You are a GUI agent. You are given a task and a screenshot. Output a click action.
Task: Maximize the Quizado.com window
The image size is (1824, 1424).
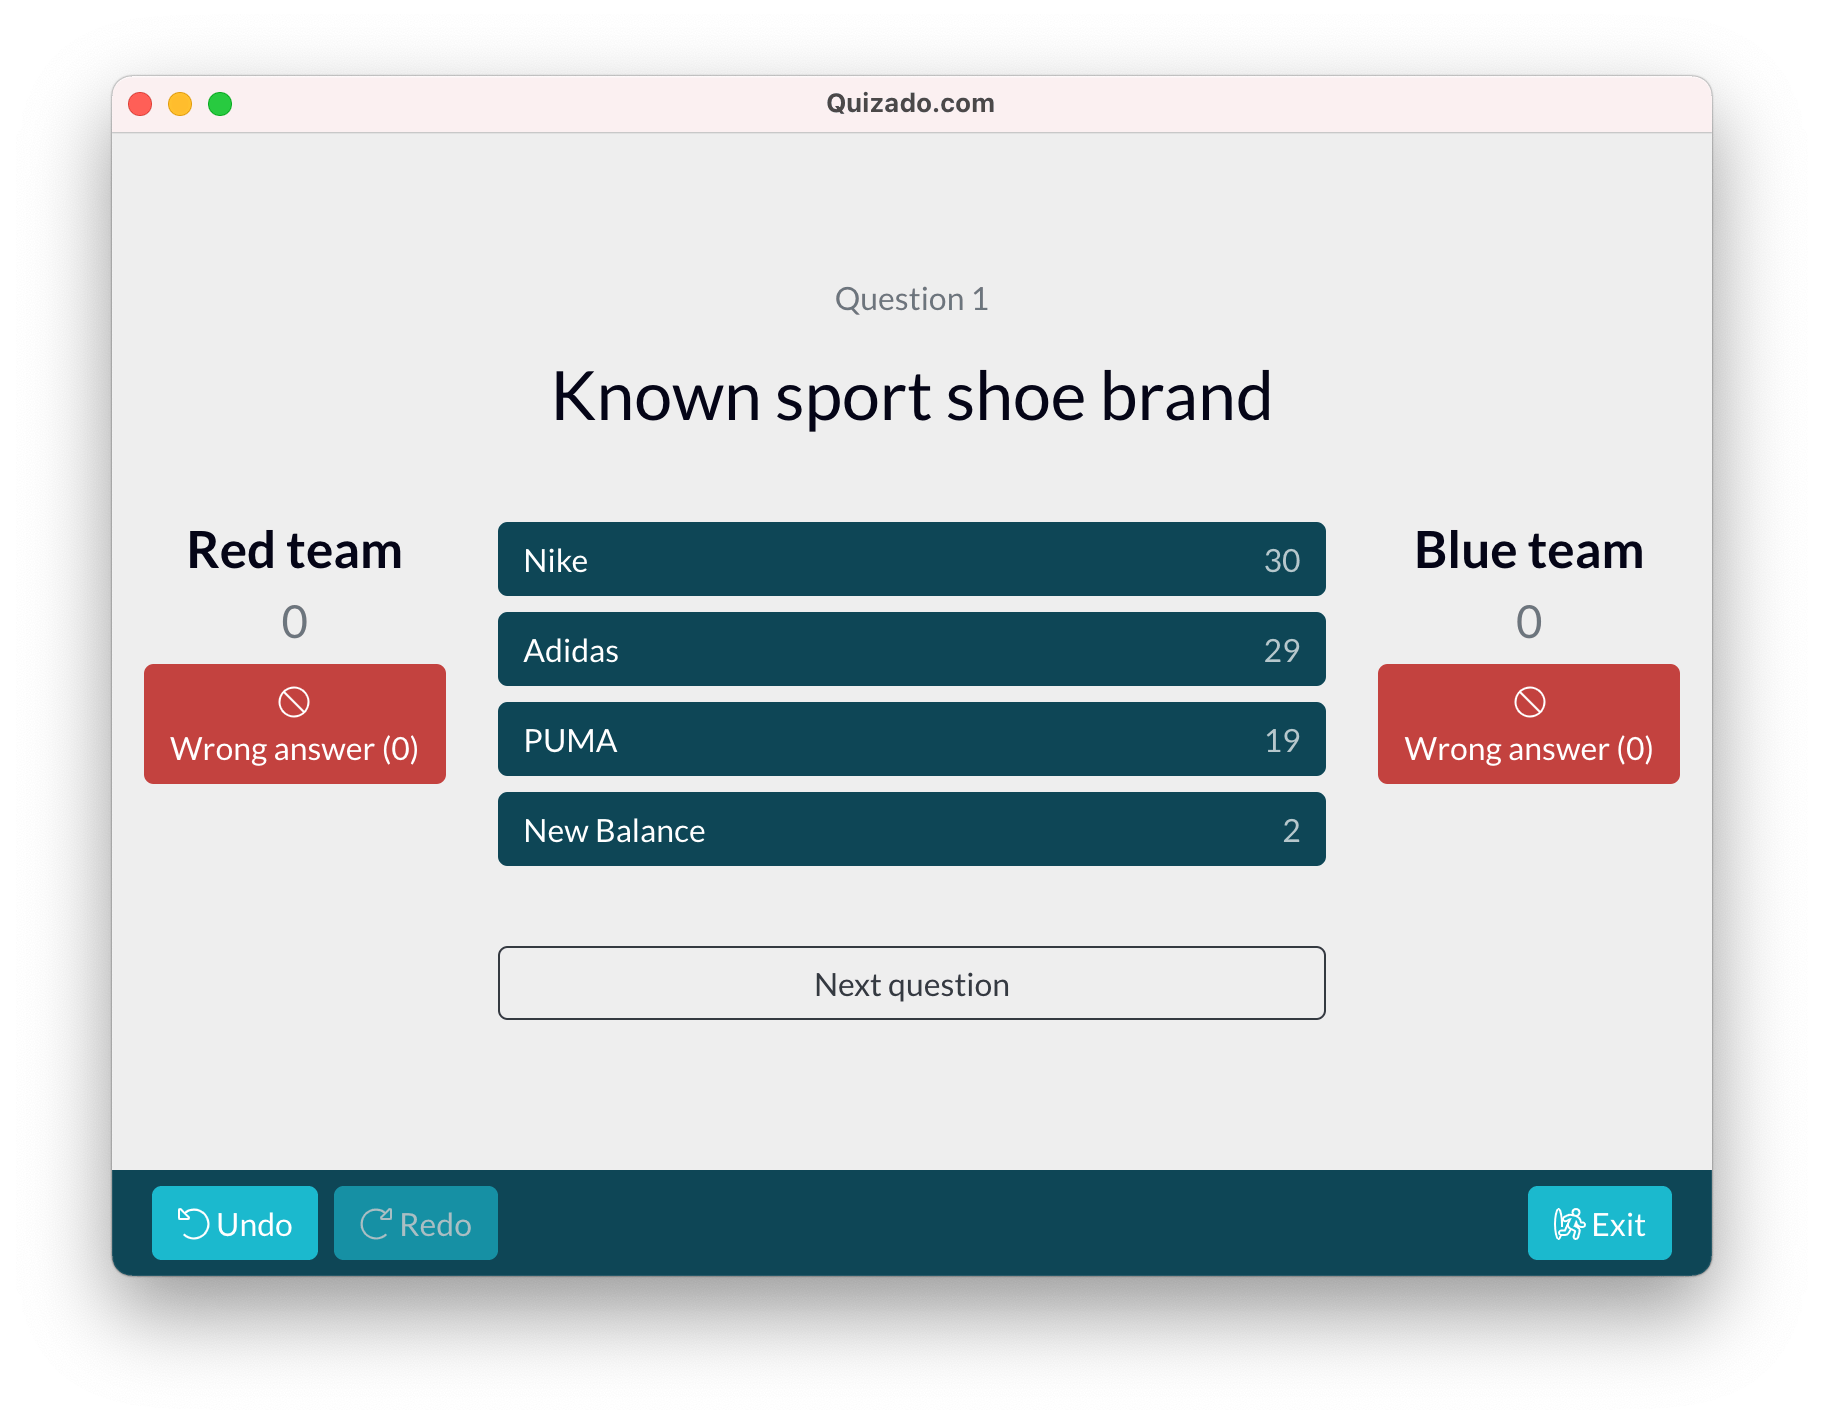220,104
